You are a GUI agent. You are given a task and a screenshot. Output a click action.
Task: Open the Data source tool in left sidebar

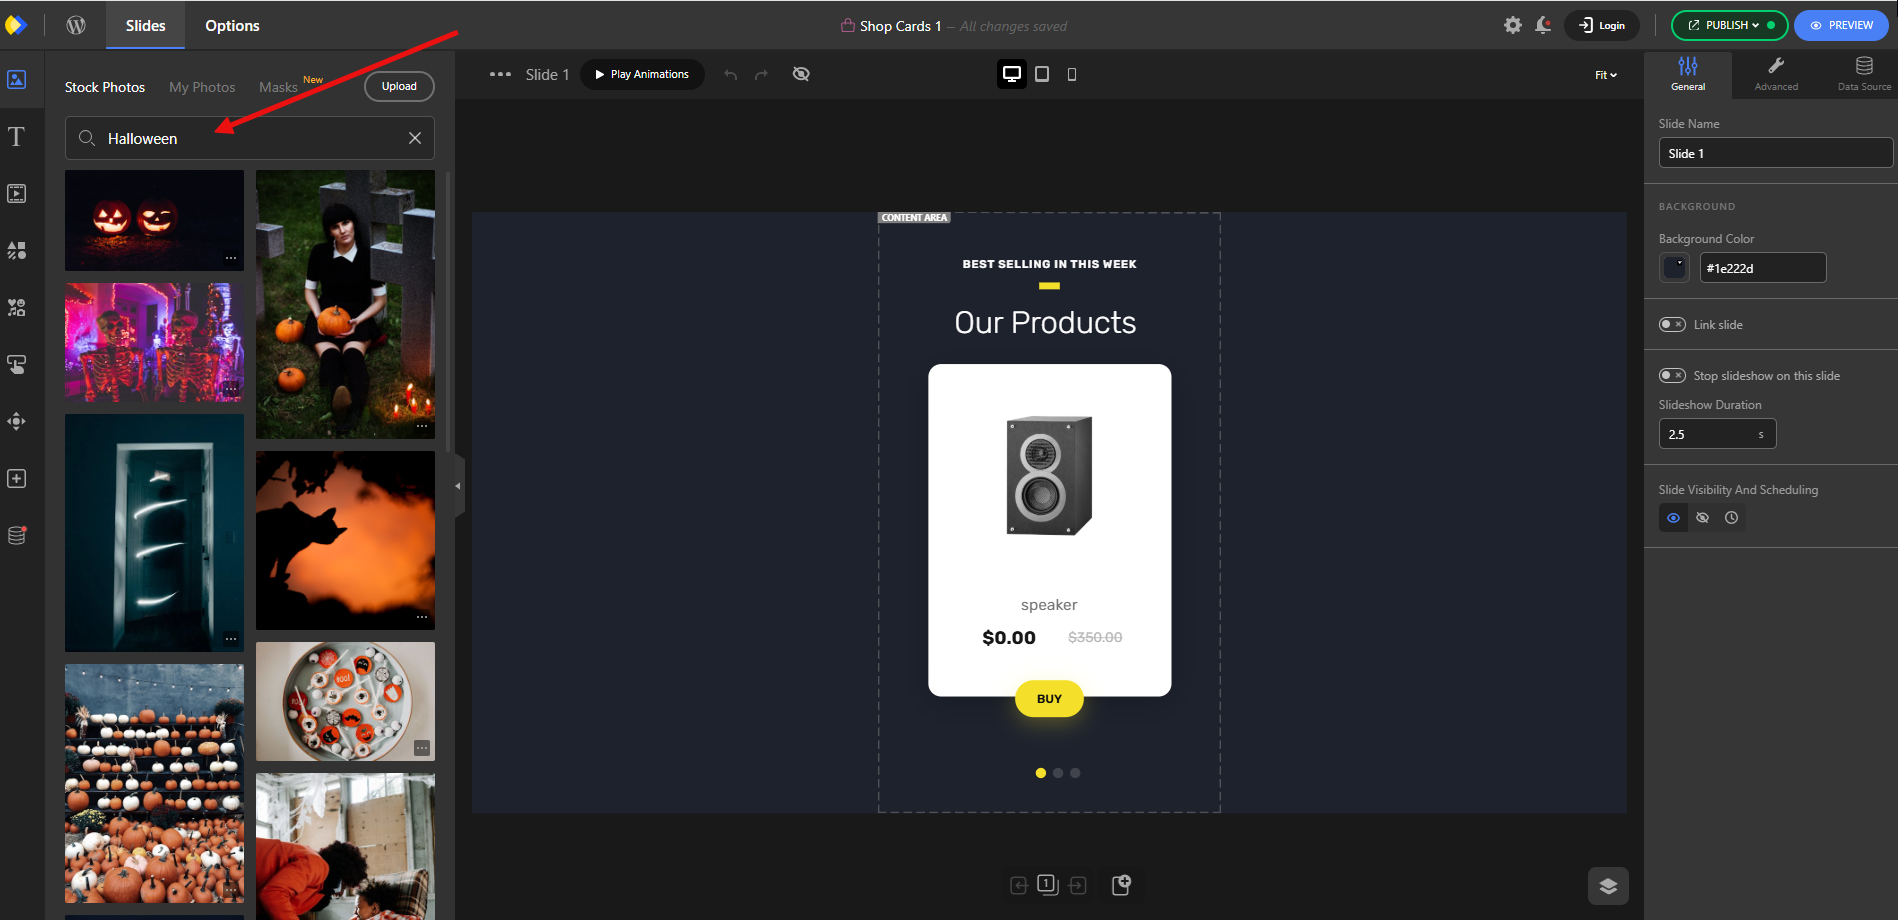point(17,535)
